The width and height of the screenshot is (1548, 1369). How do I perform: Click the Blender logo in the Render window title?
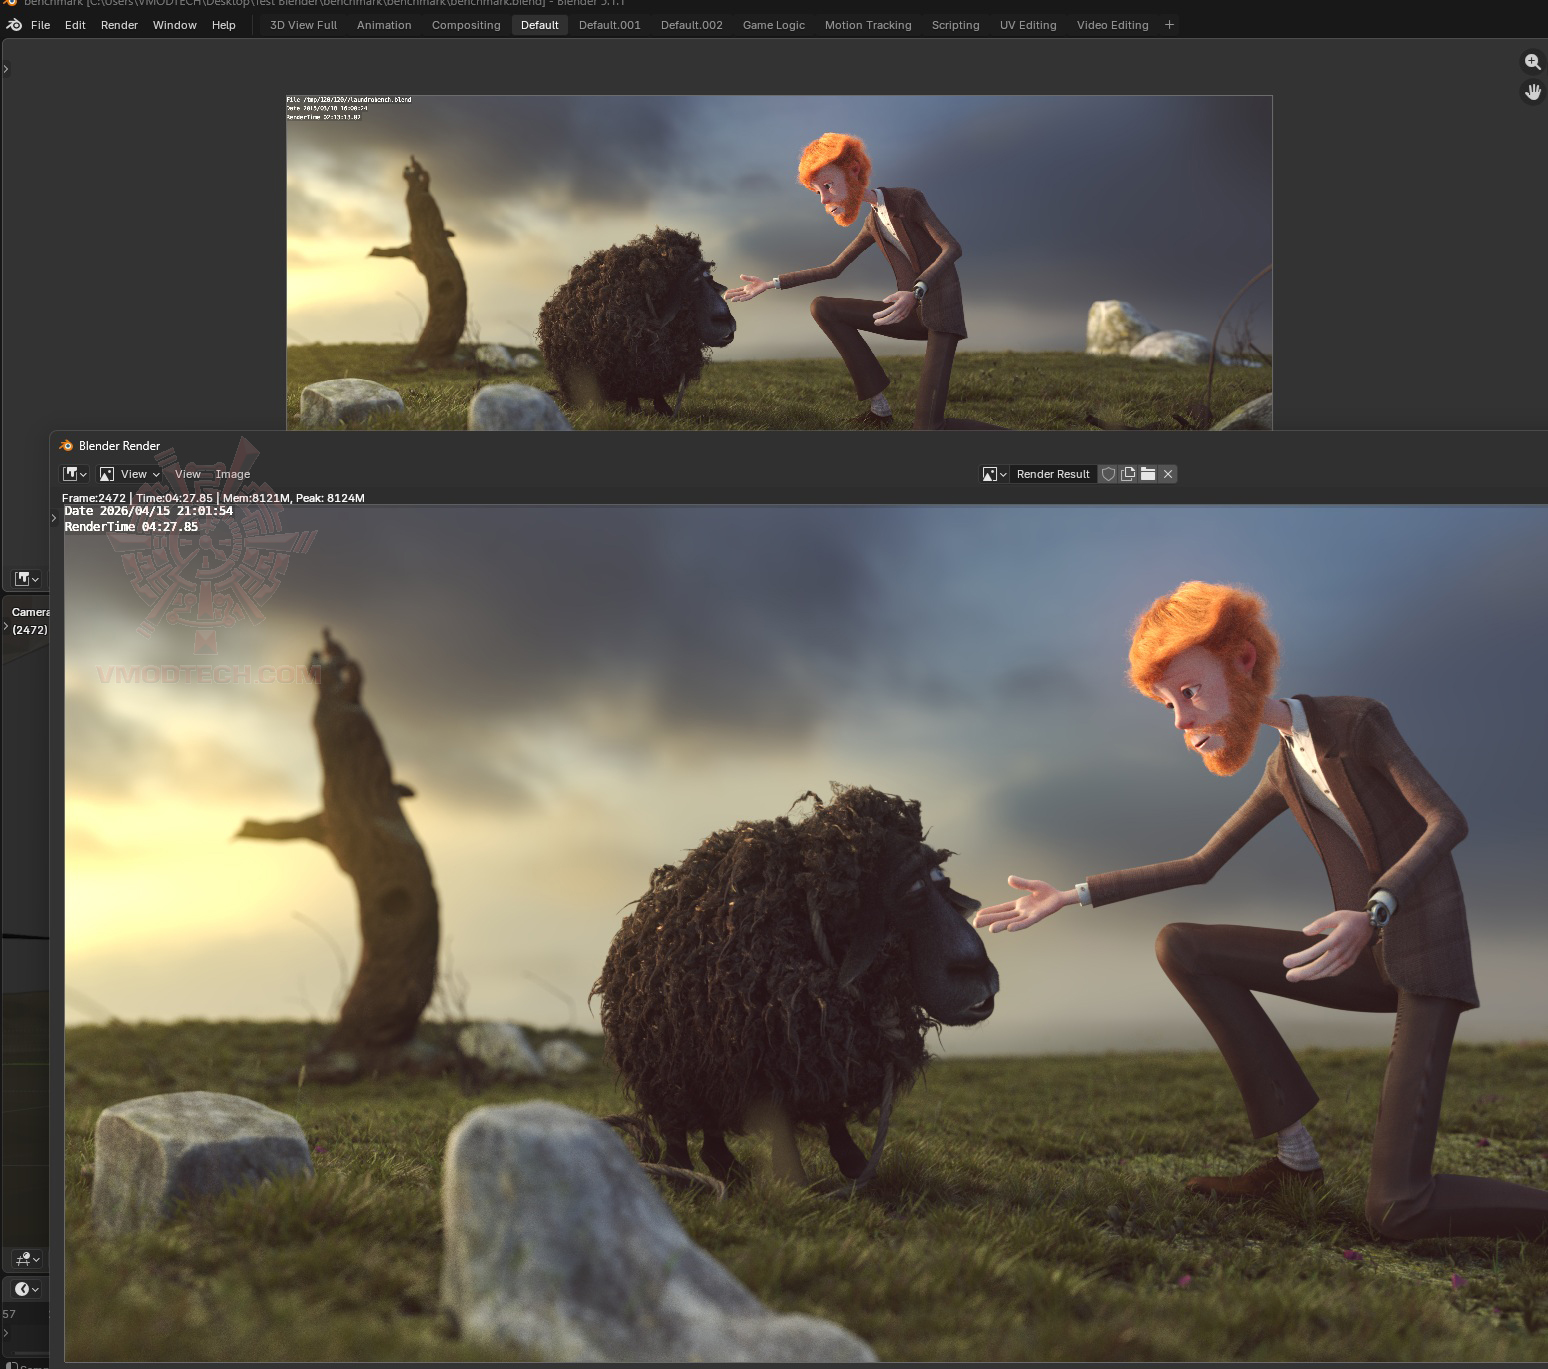click(x=67, y=446)
